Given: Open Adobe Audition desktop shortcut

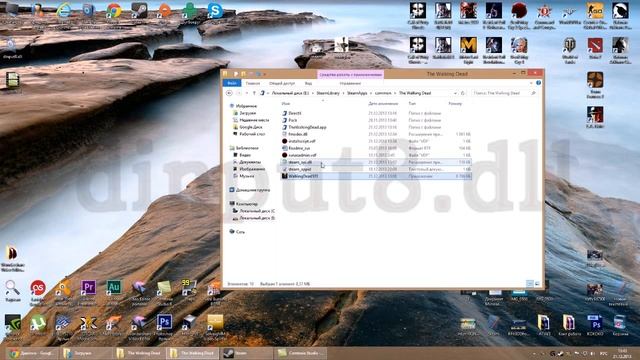Looking at the screenshot, I should tap(113, 291).
